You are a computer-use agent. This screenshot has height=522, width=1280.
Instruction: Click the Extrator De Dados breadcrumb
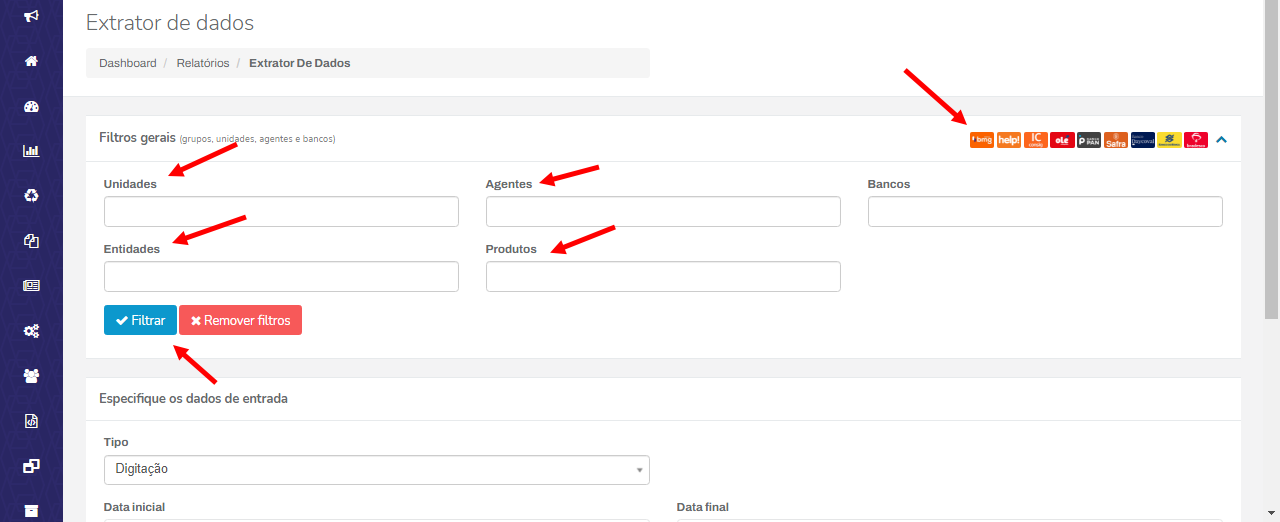click(x=300, y=63)
